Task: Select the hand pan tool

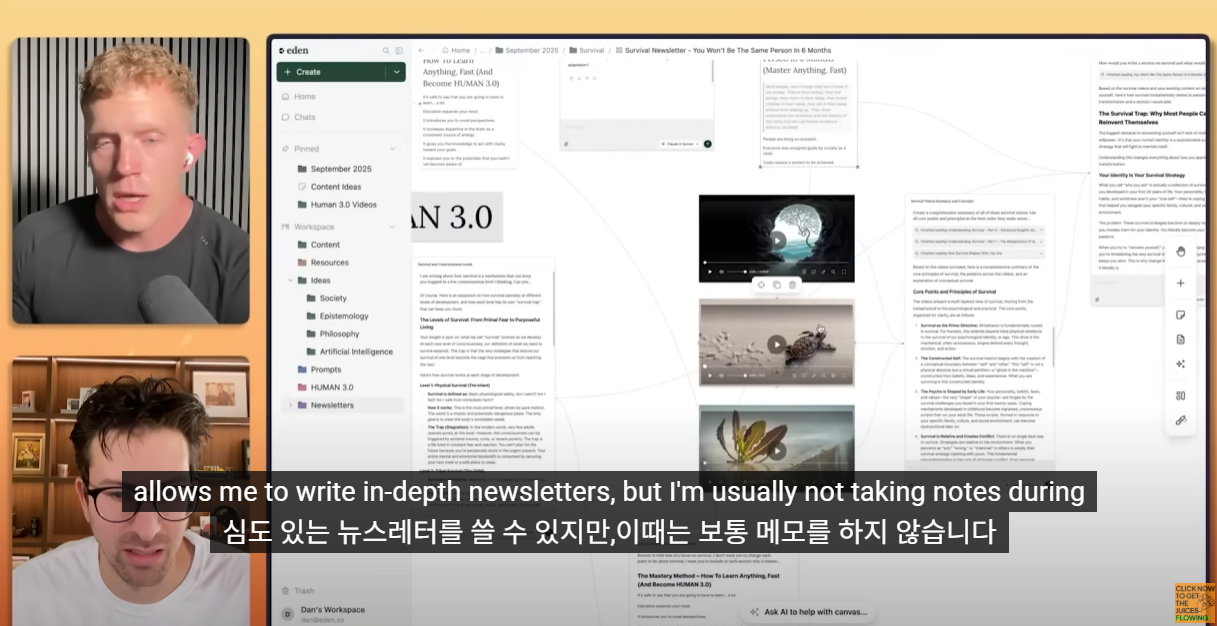Action: pyautogui.click(x=1180, y=251)
